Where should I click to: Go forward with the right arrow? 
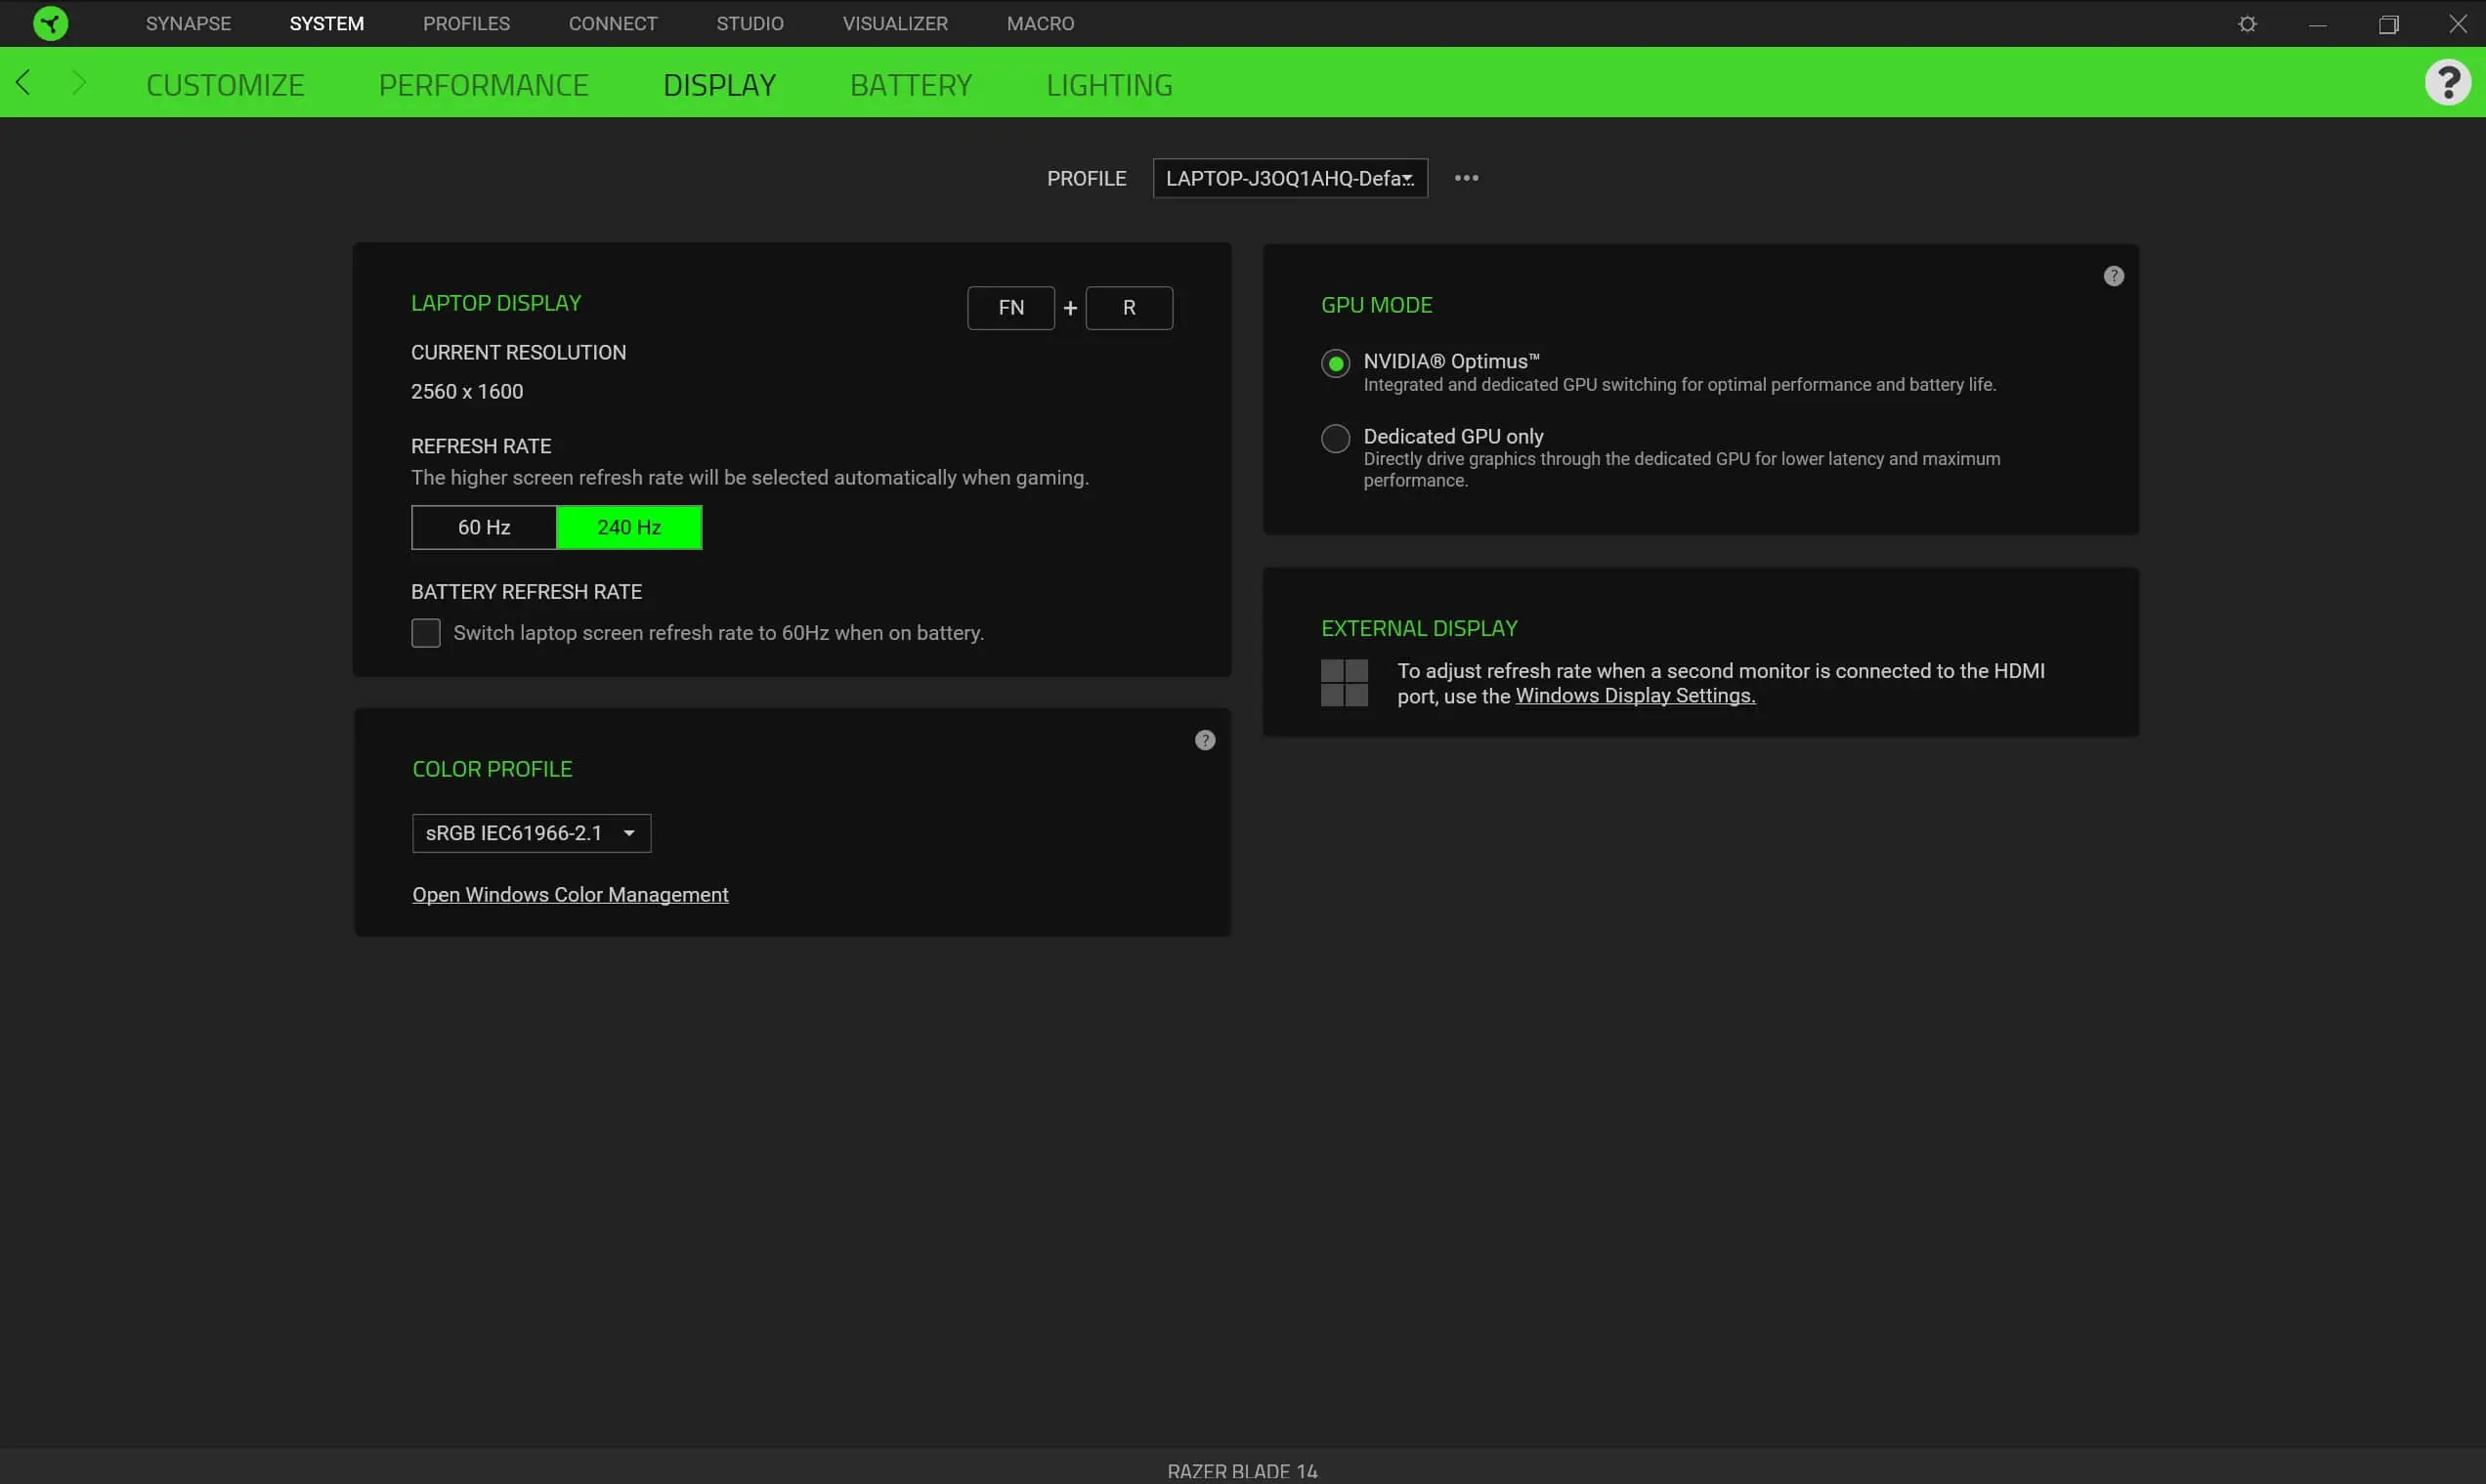pyautogui.click(x=79, y=82)
